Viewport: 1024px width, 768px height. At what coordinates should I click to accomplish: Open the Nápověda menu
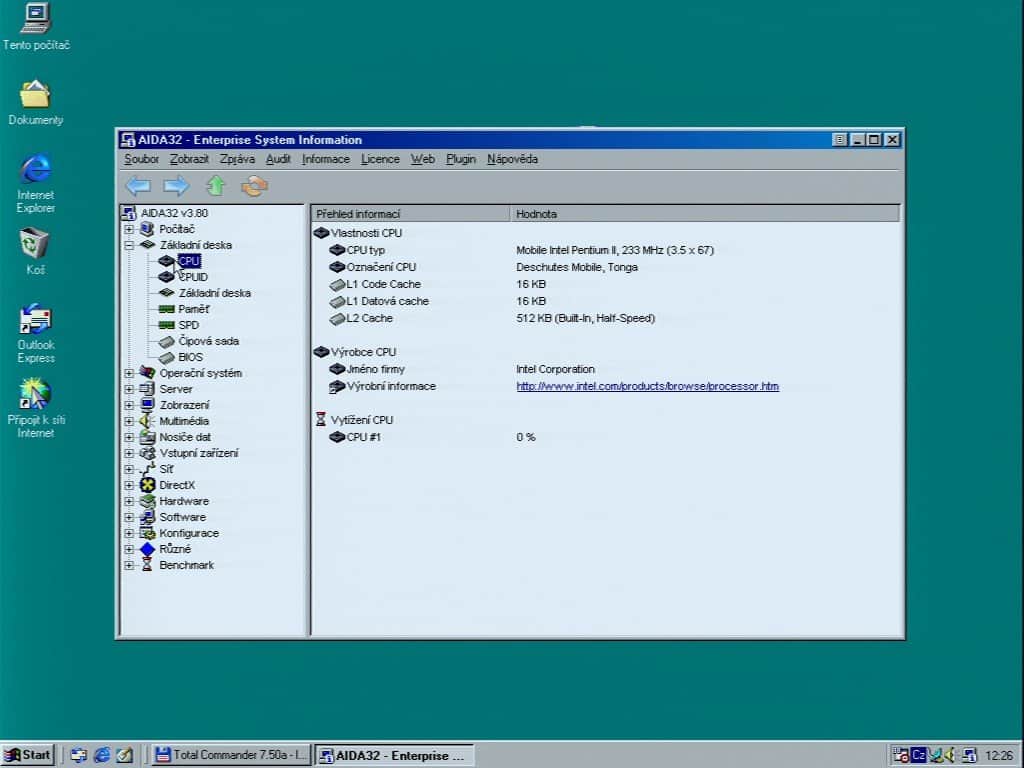512,159
